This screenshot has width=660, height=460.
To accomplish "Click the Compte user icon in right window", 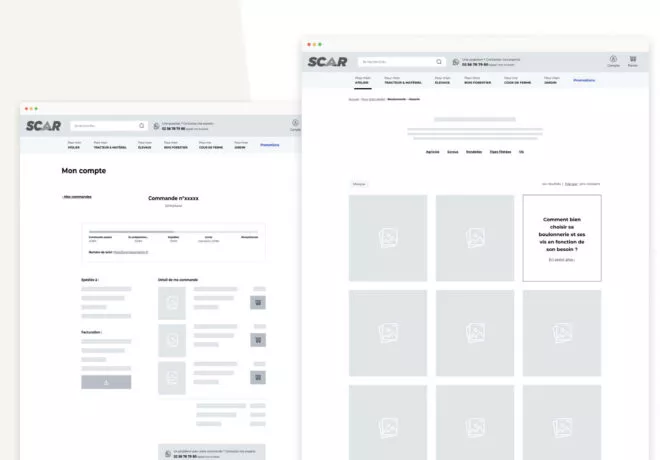I will tap(613, 60).
